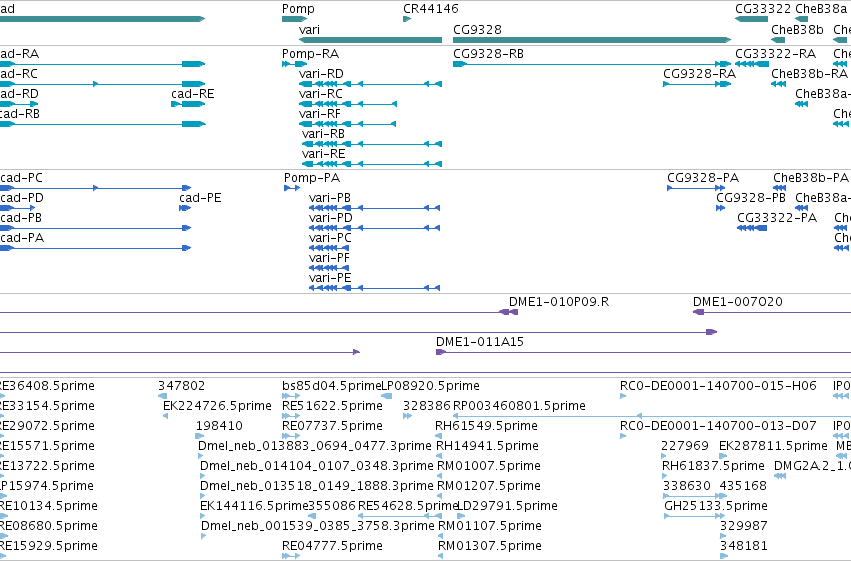The width and height of the screenshot is (851, 561).
Task: Open EST bs85d04.5prime
Action: [332, 386]
